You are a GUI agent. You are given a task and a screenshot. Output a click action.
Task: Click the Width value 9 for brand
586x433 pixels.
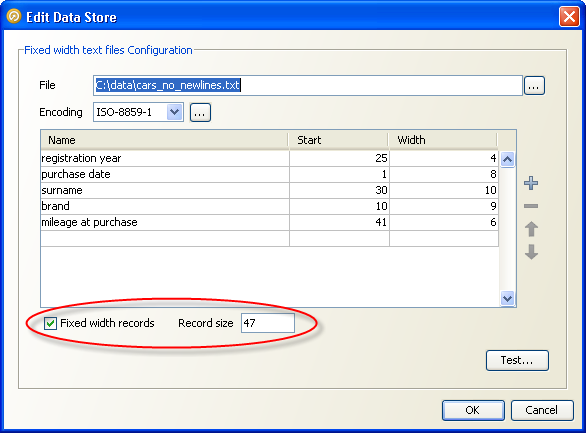pyautogui.click(x=444, y=206)
